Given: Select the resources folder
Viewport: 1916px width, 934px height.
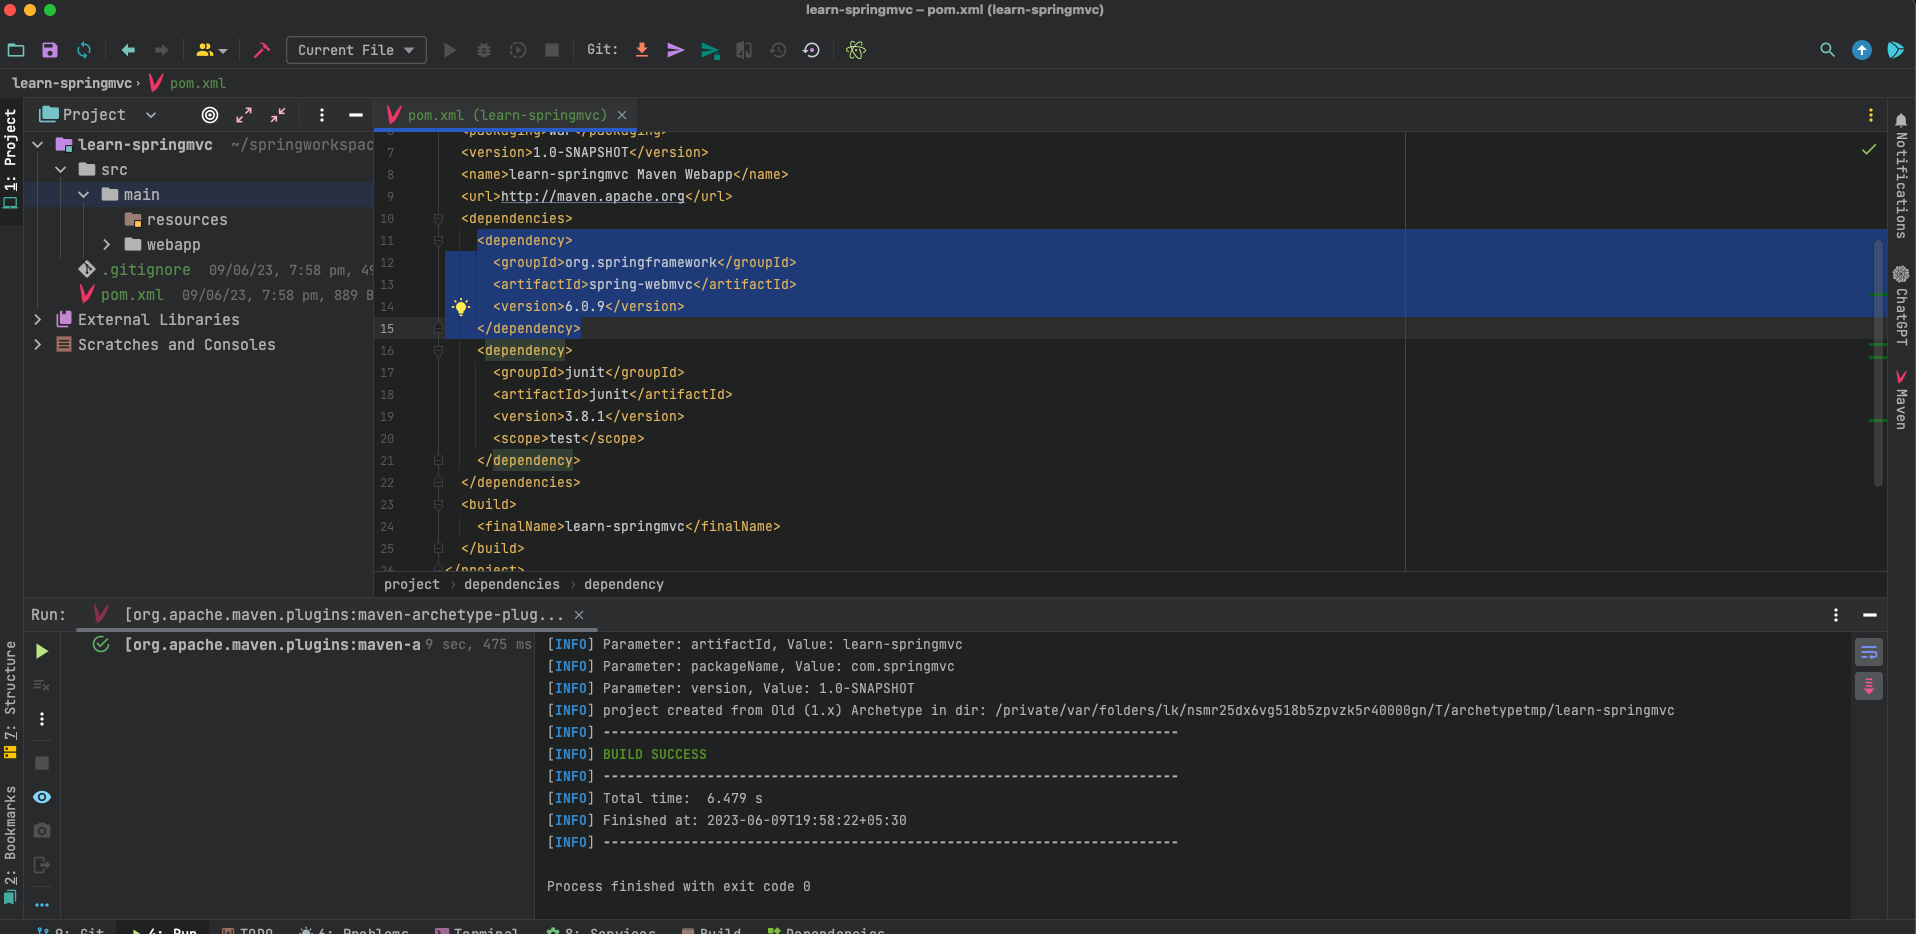Looking at the screenshot, I should 187,220.
